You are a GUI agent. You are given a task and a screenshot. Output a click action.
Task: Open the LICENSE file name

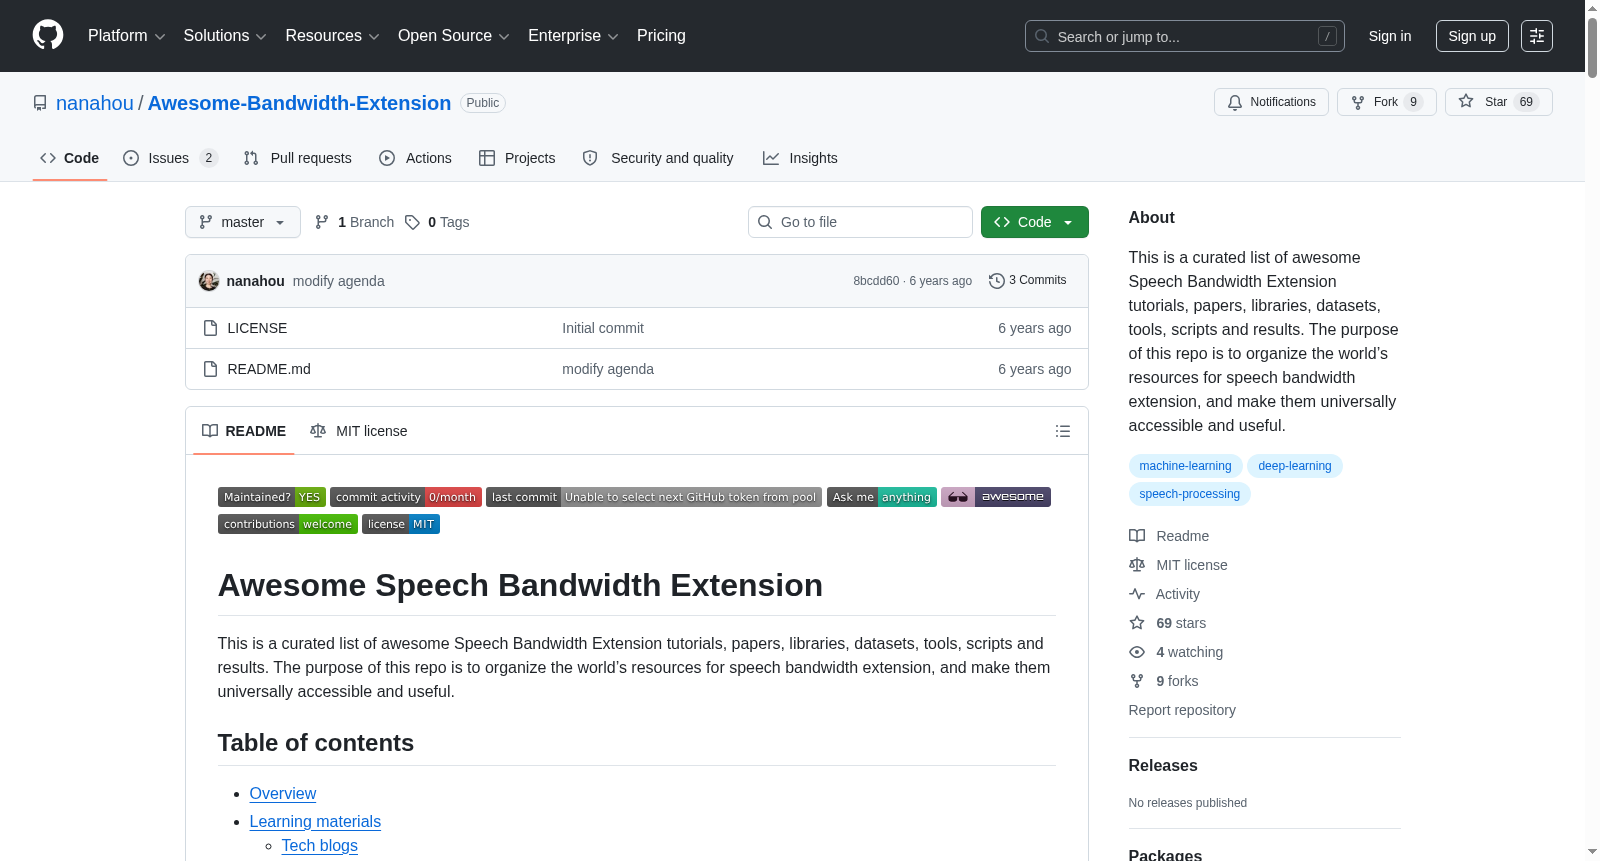pyautogui.click(x=257, y=328)
